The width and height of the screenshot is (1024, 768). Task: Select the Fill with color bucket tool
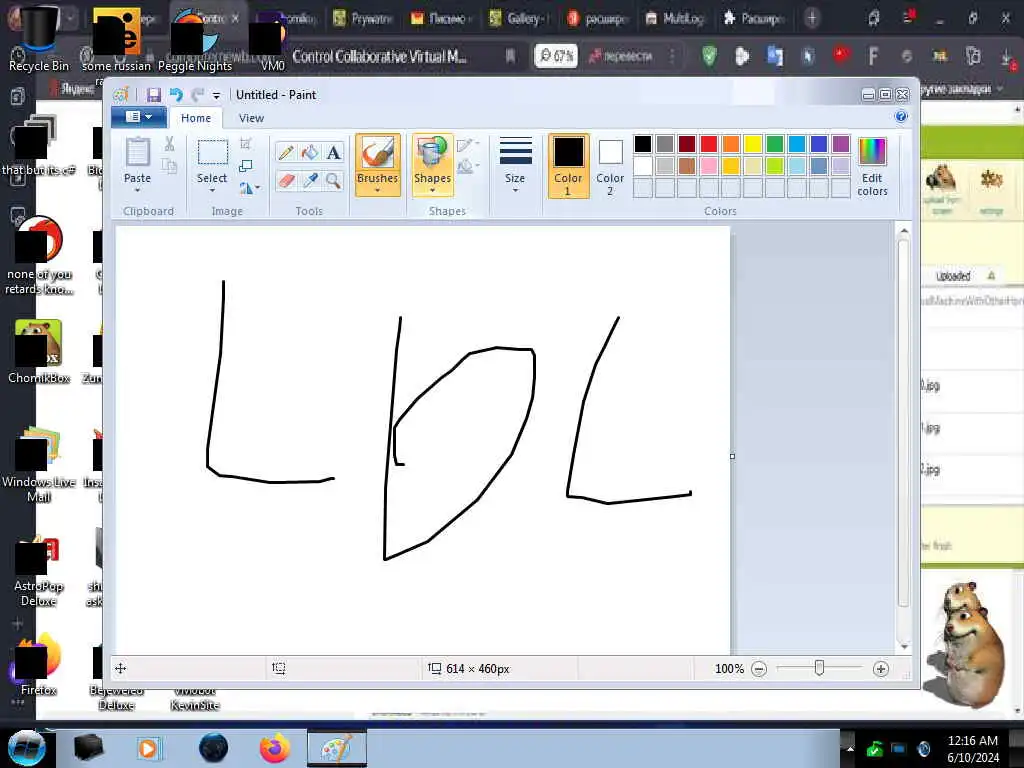click(x=310, y=153)
